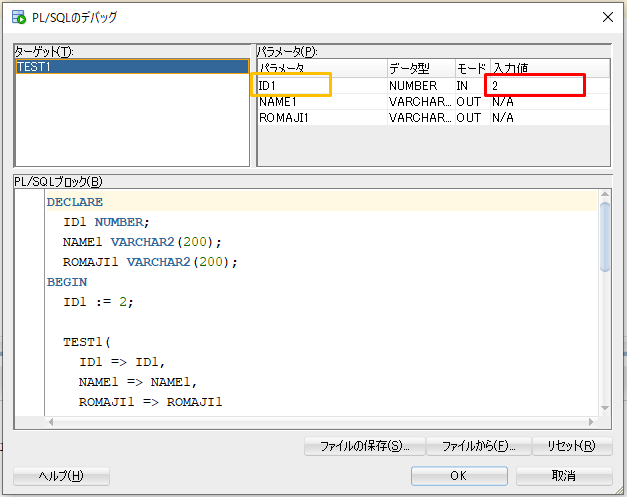Click the 'ID1 NUMBER;' code line
The image size is (627, 497).
pyautogui.click(x=106, y=222)
